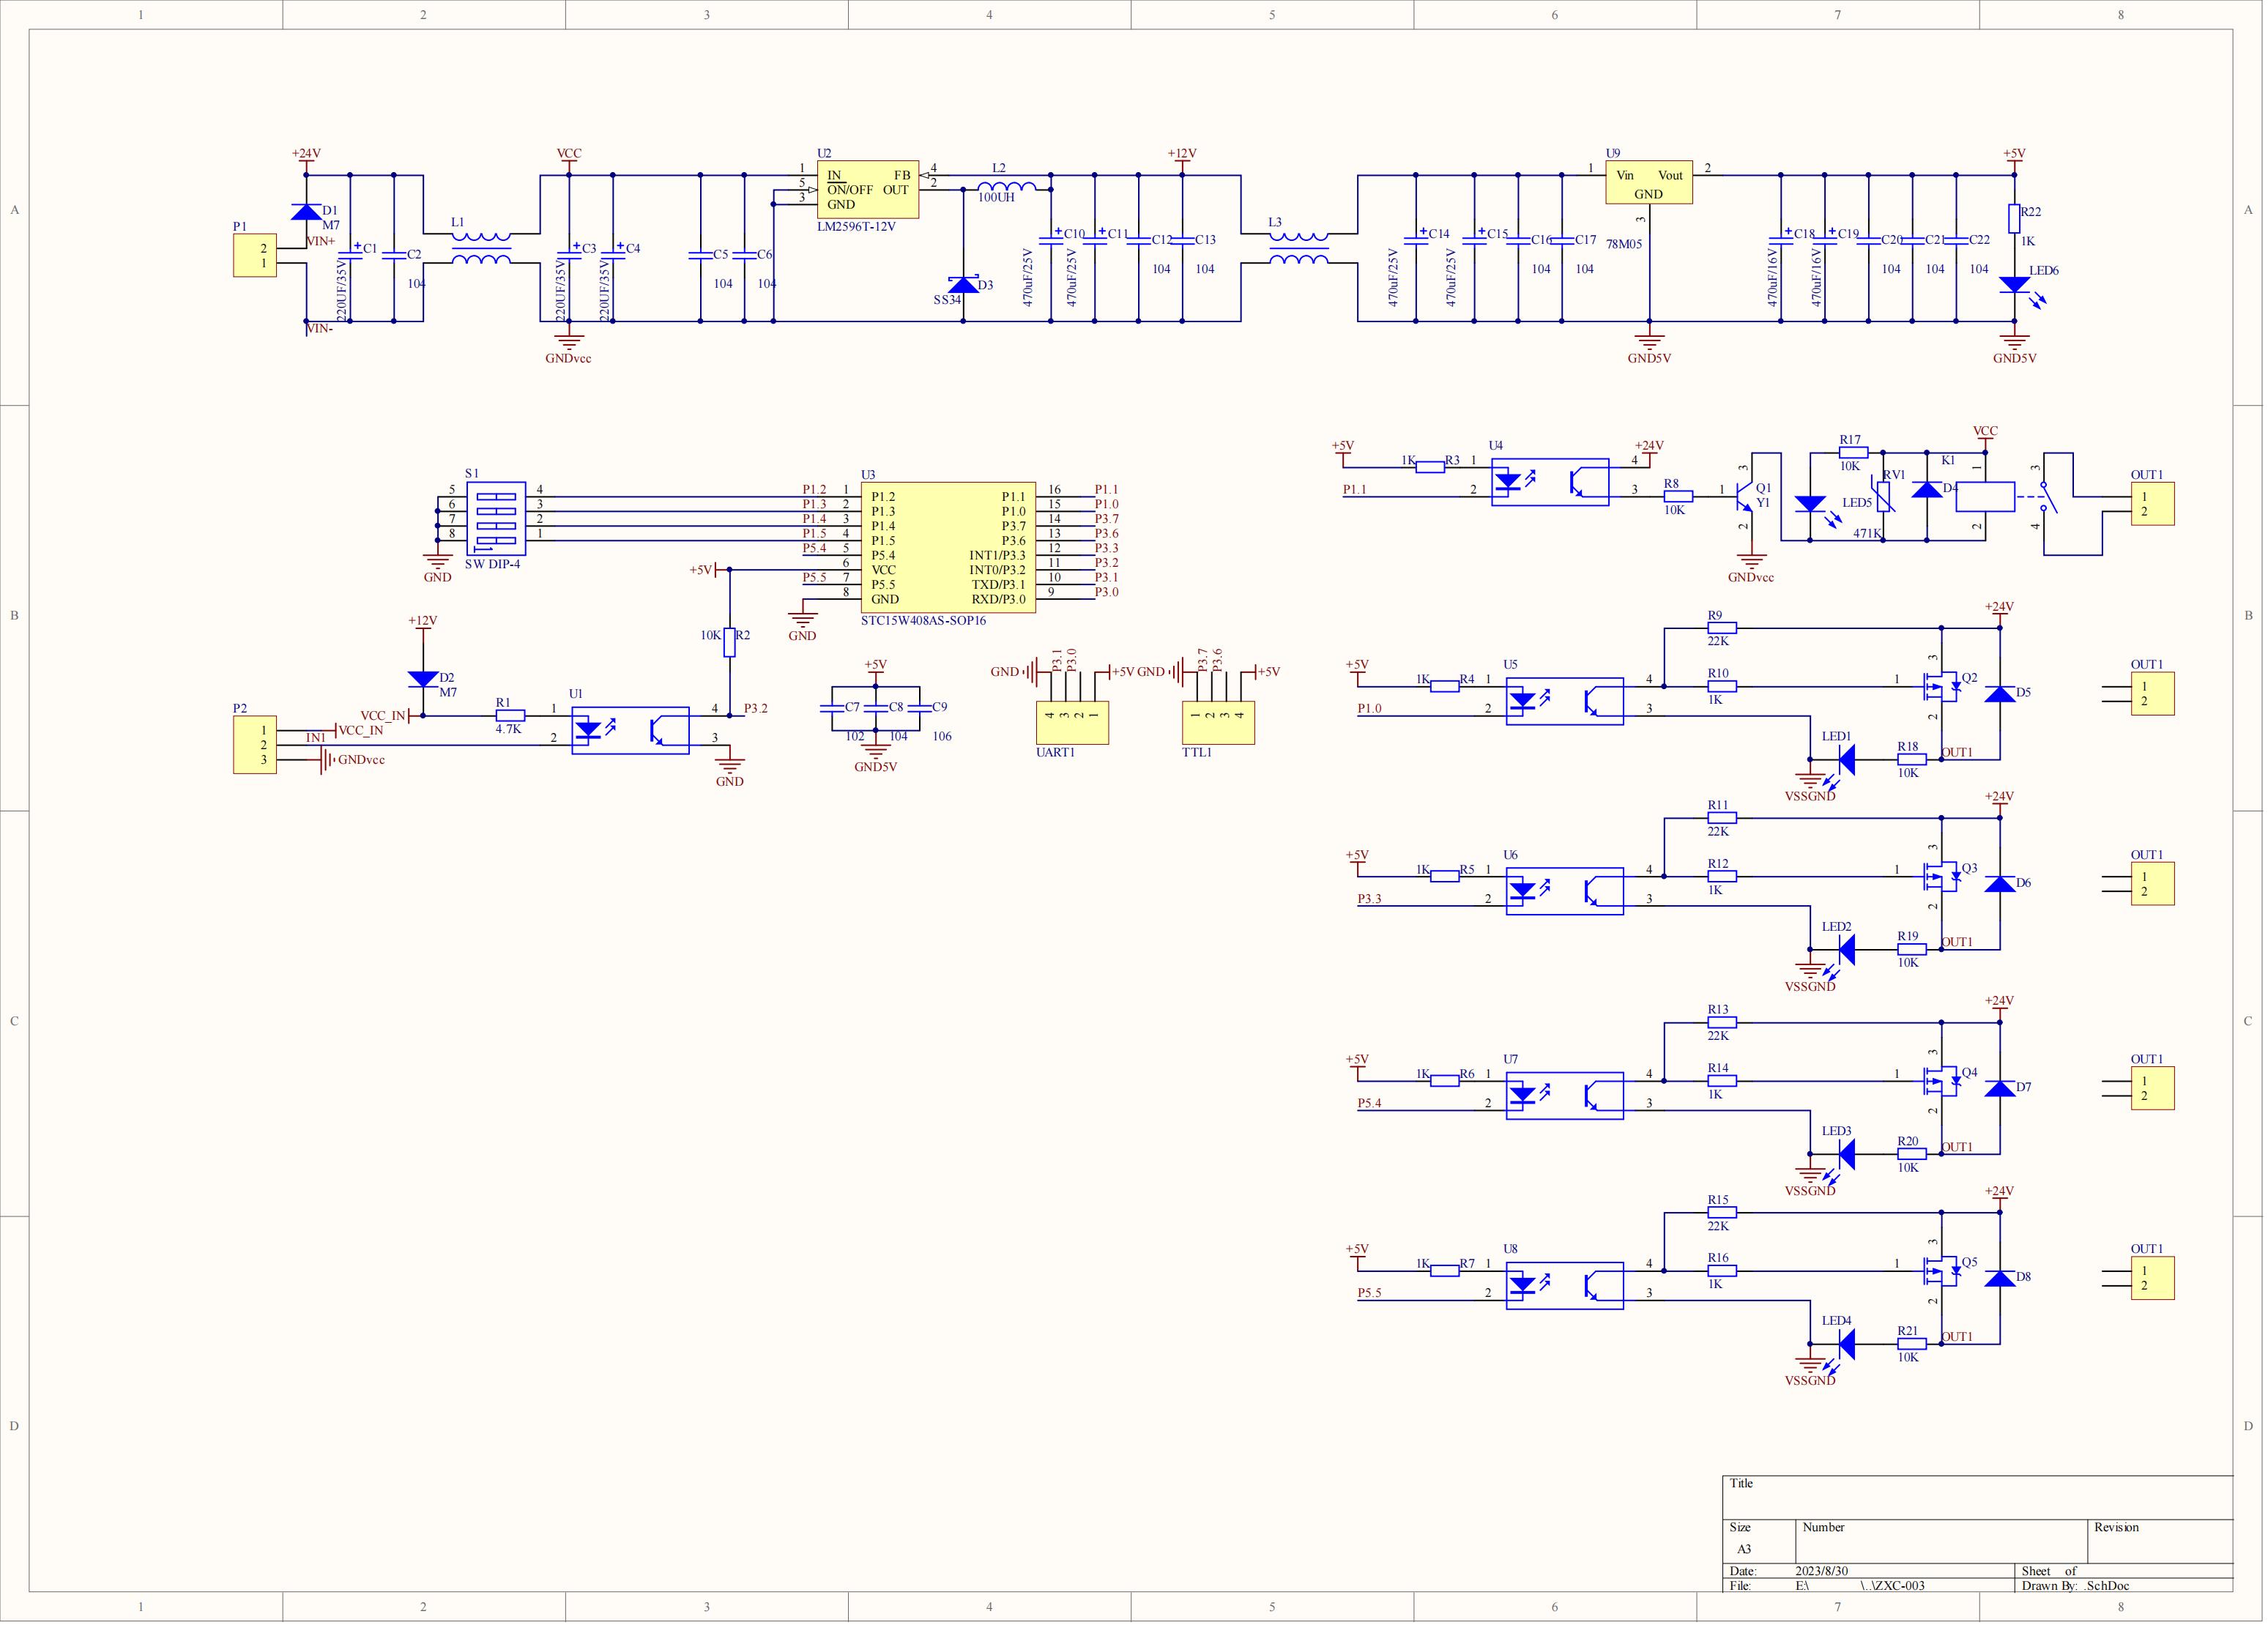
Task: Click the RV1 varistor symbol
Action: click(x=1884, y=497)
